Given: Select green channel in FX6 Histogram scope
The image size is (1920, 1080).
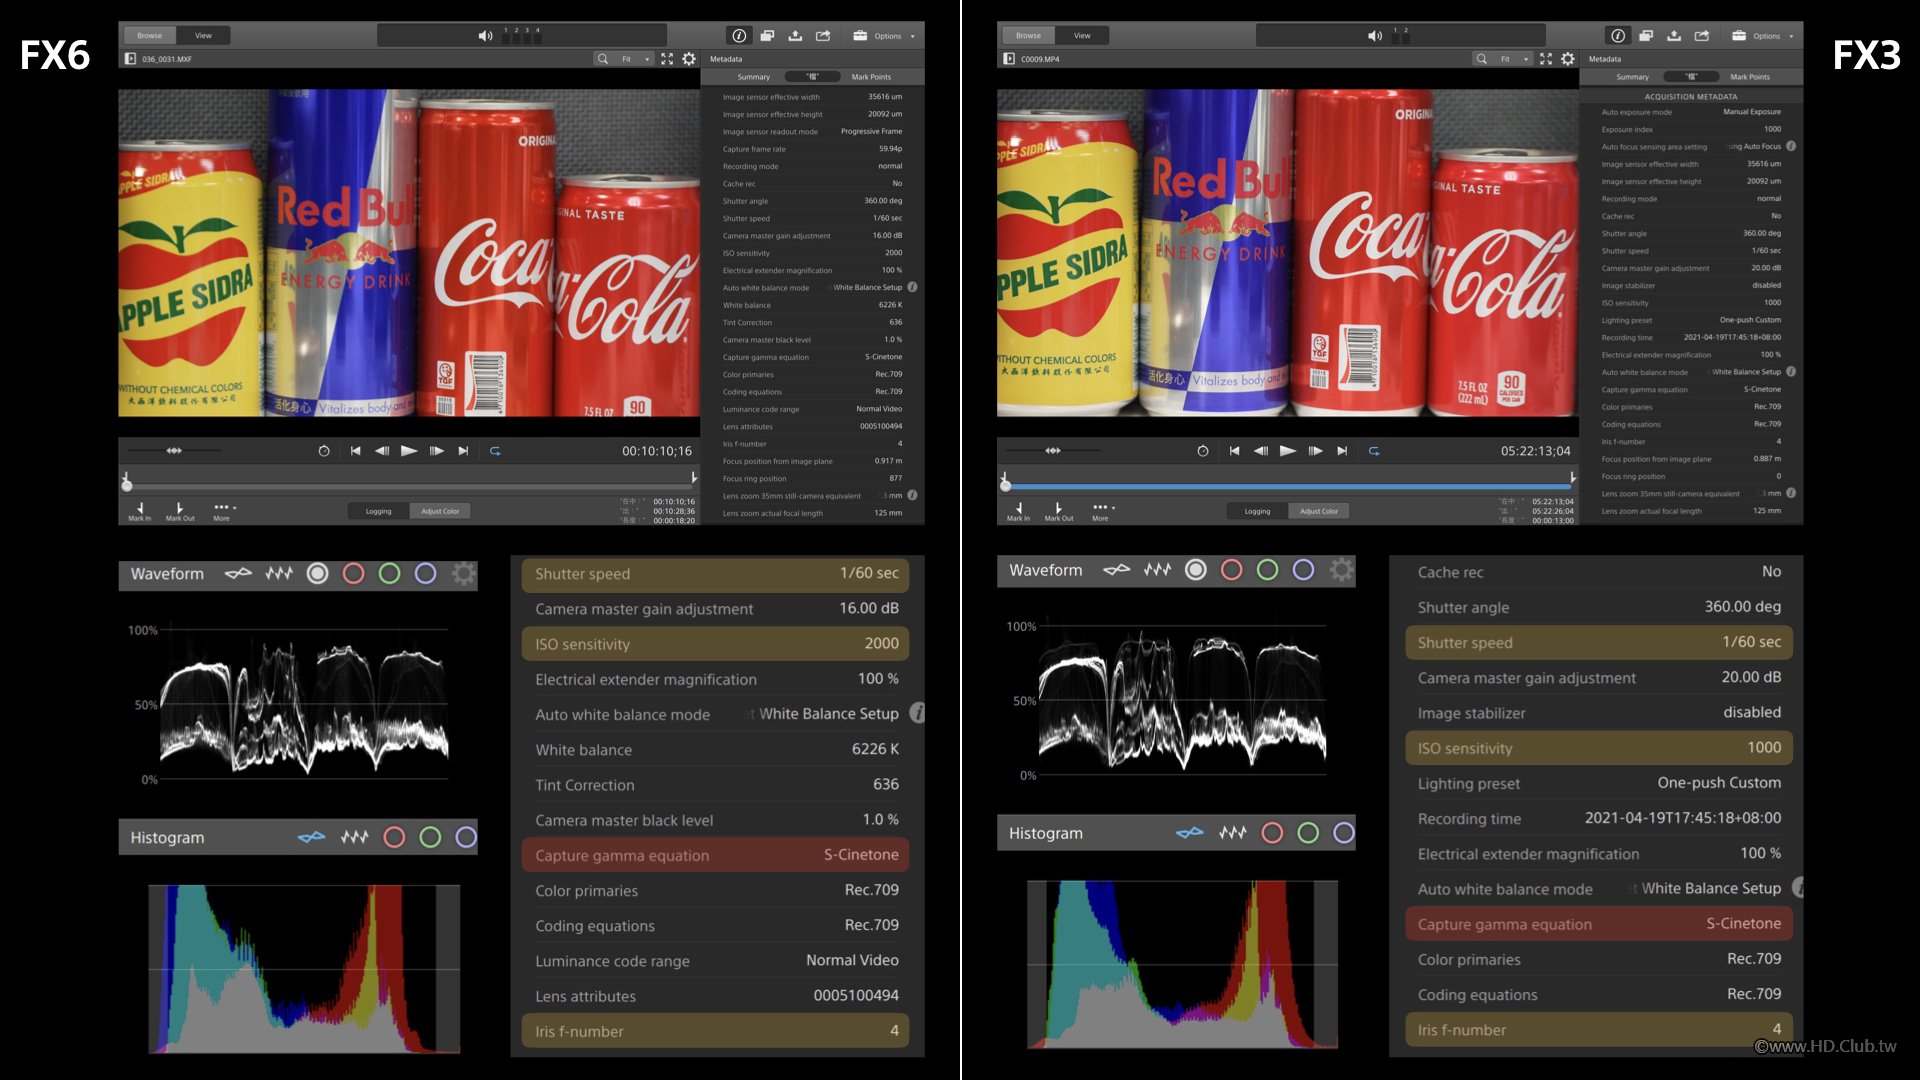Looking at the screenshot, I should tap(430, 837).
